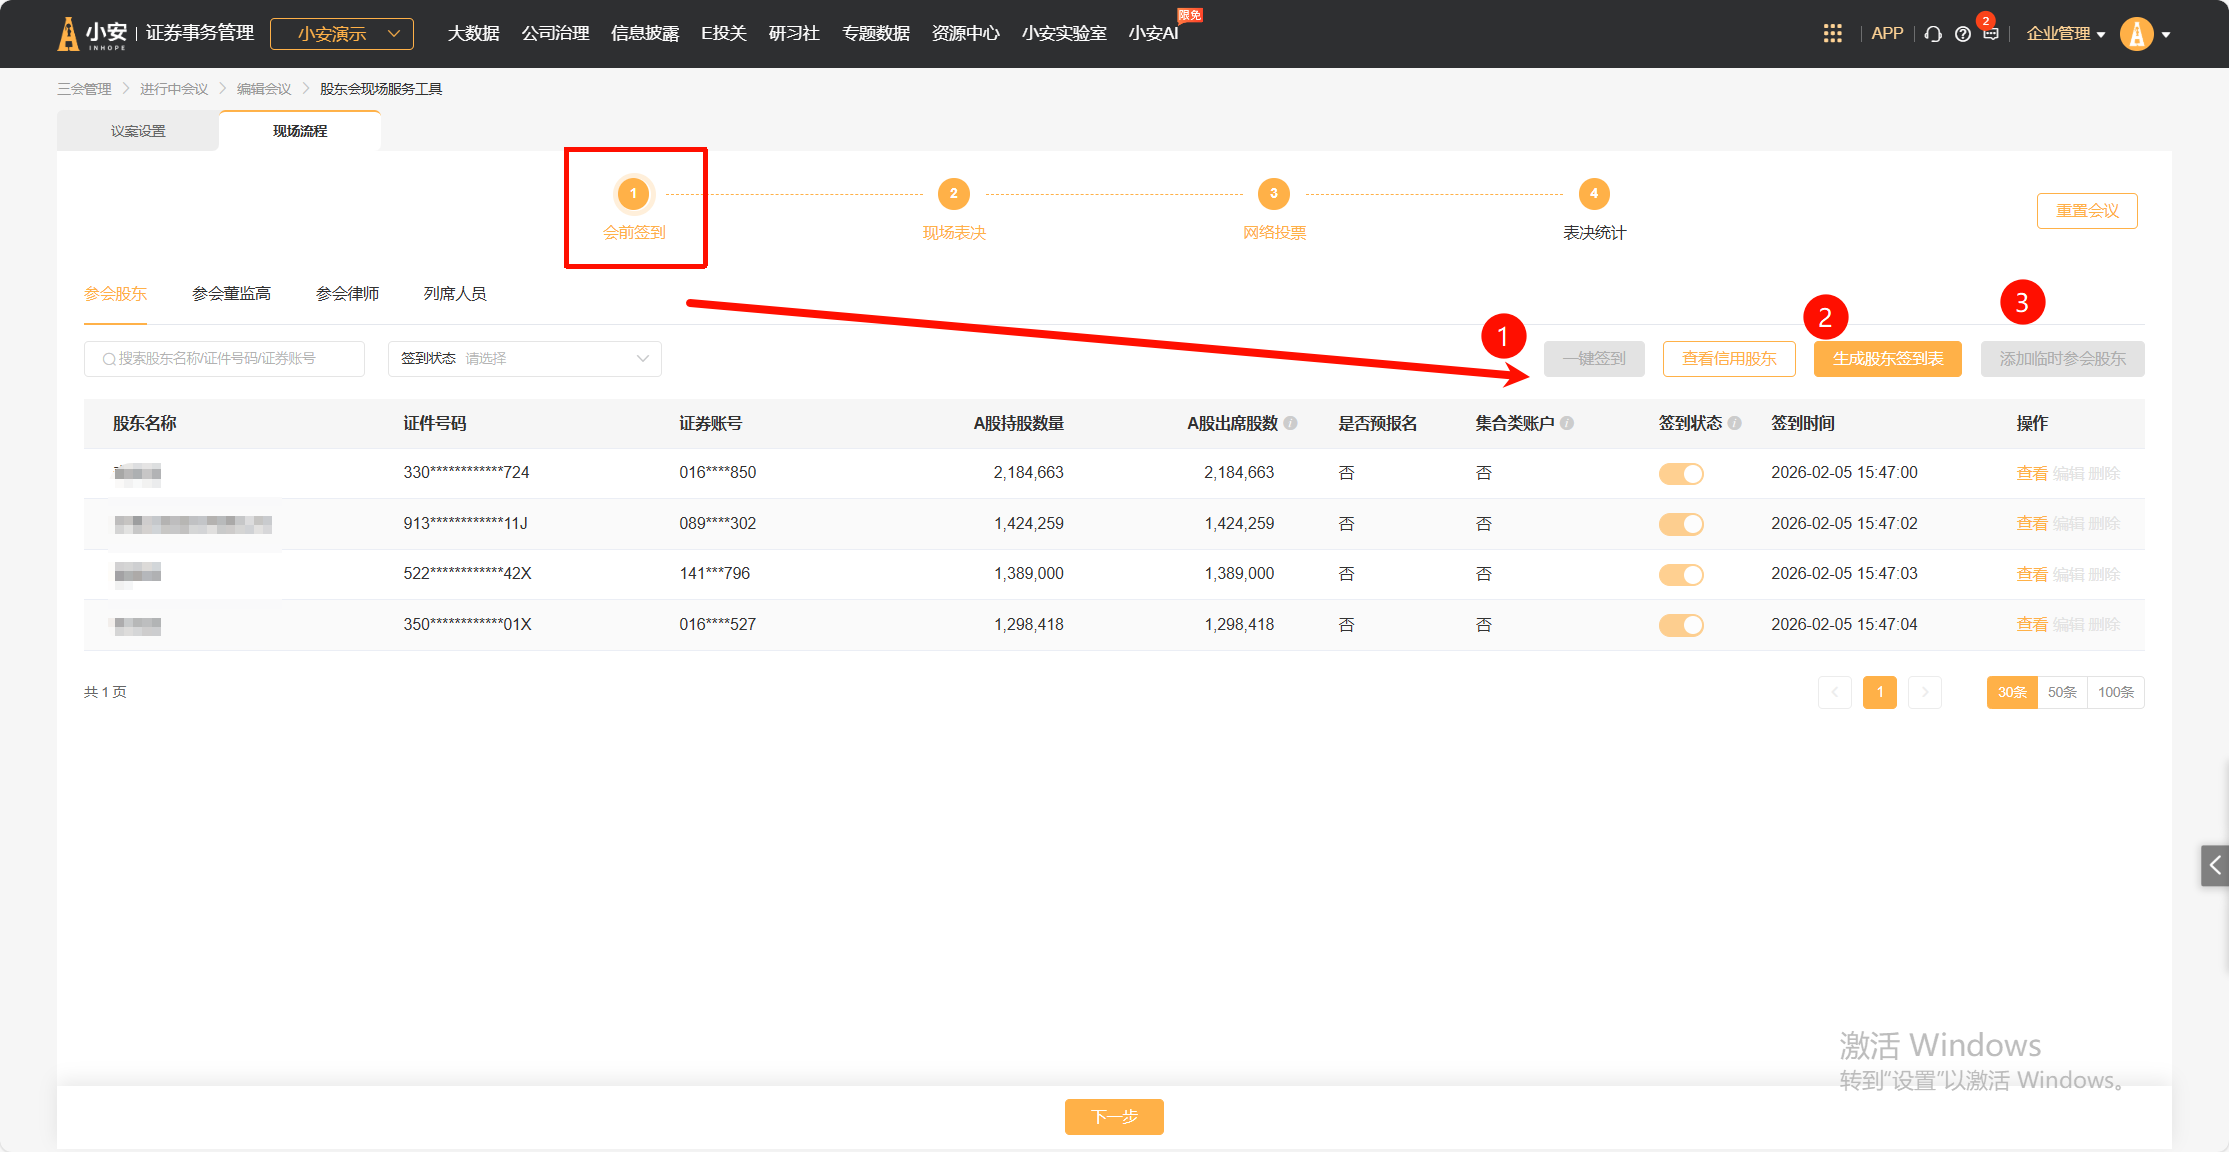Select 50条 per page option
Viewport: 2229px width, 1152px height.
point(2062,692)
